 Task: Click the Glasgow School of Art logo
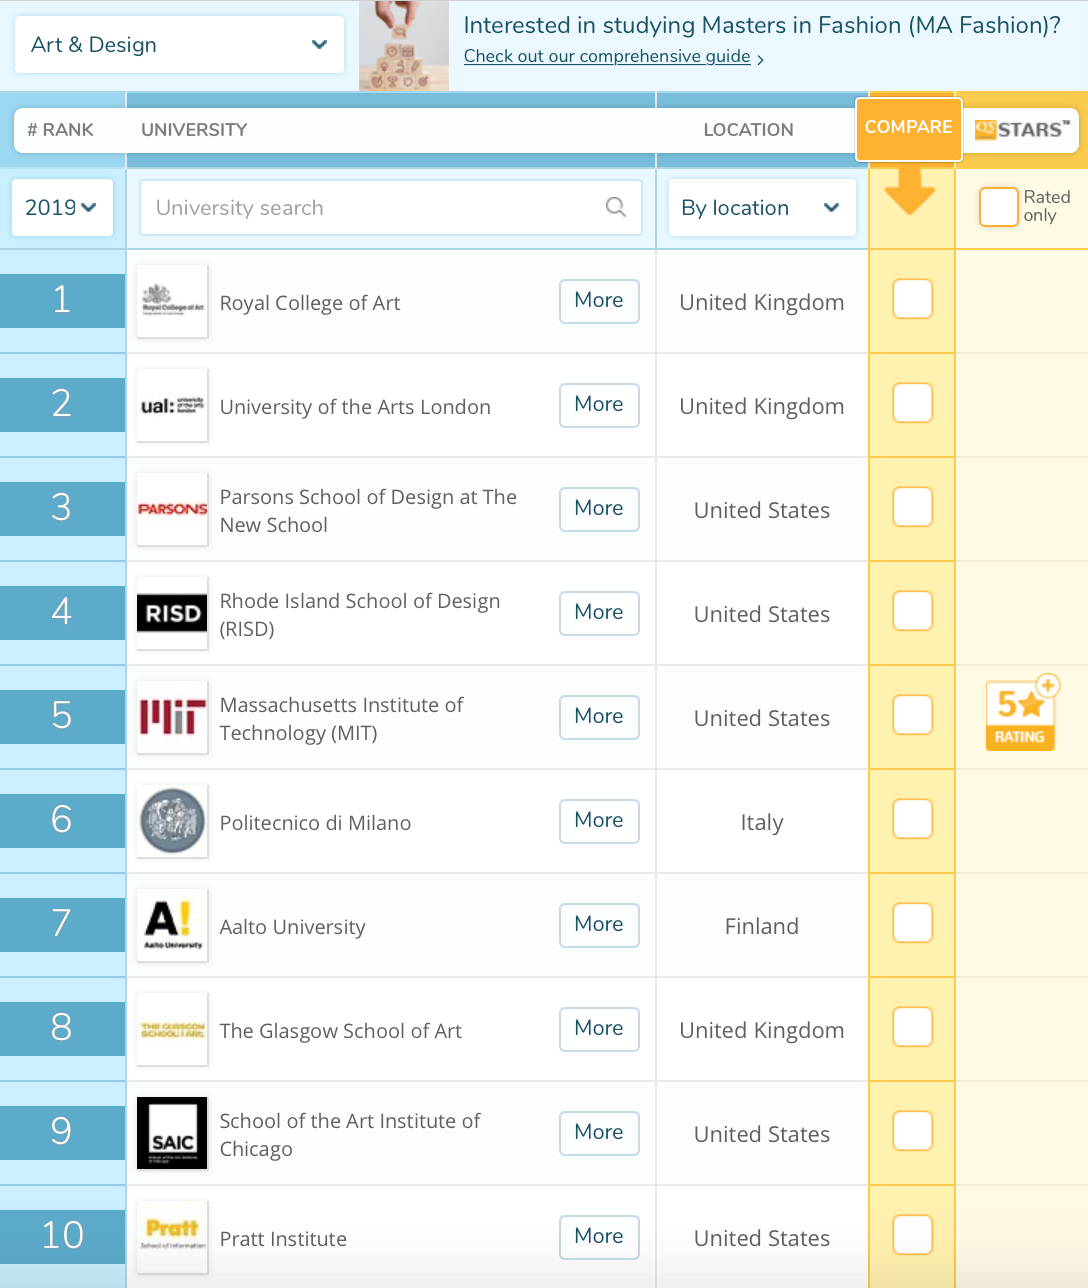(172, 1029)
